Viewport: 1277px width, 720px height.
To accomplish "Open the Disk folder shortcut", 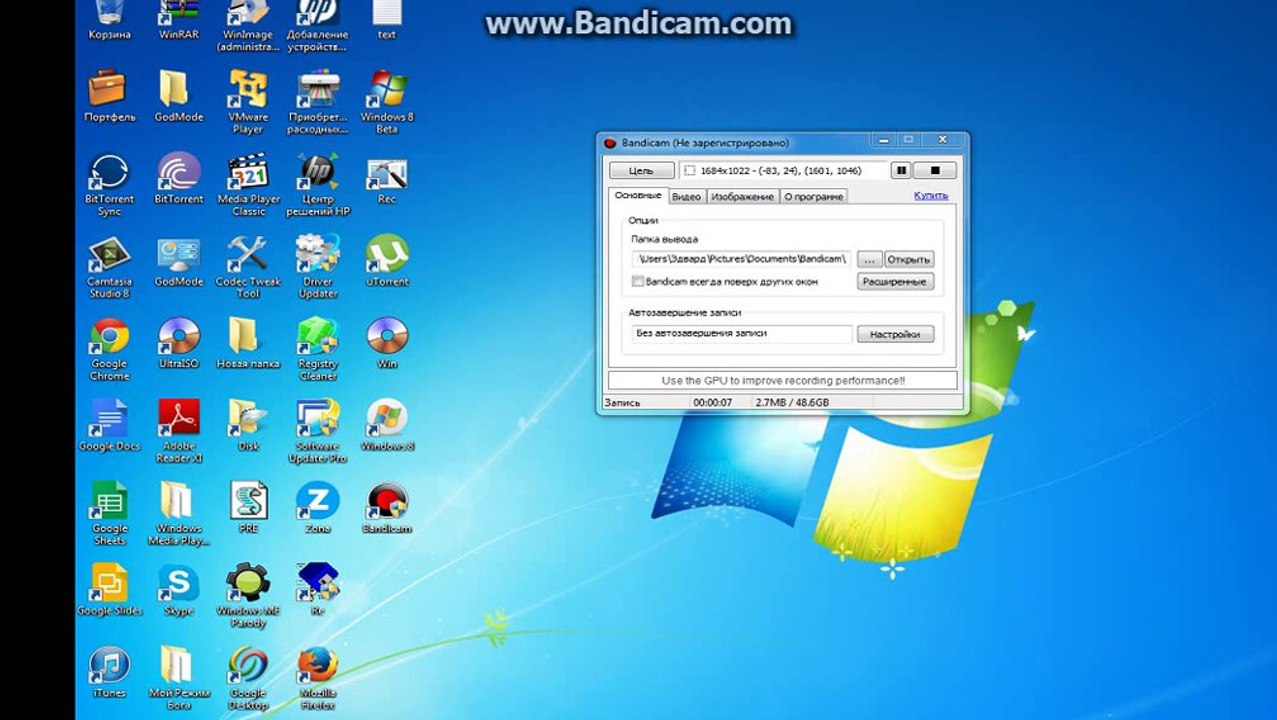I will click(x=248, y=427).
